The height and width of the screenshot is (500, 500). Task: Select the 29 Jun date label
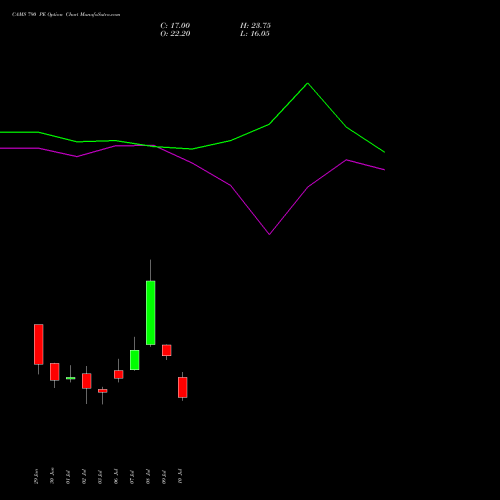[x=36, y=476]
